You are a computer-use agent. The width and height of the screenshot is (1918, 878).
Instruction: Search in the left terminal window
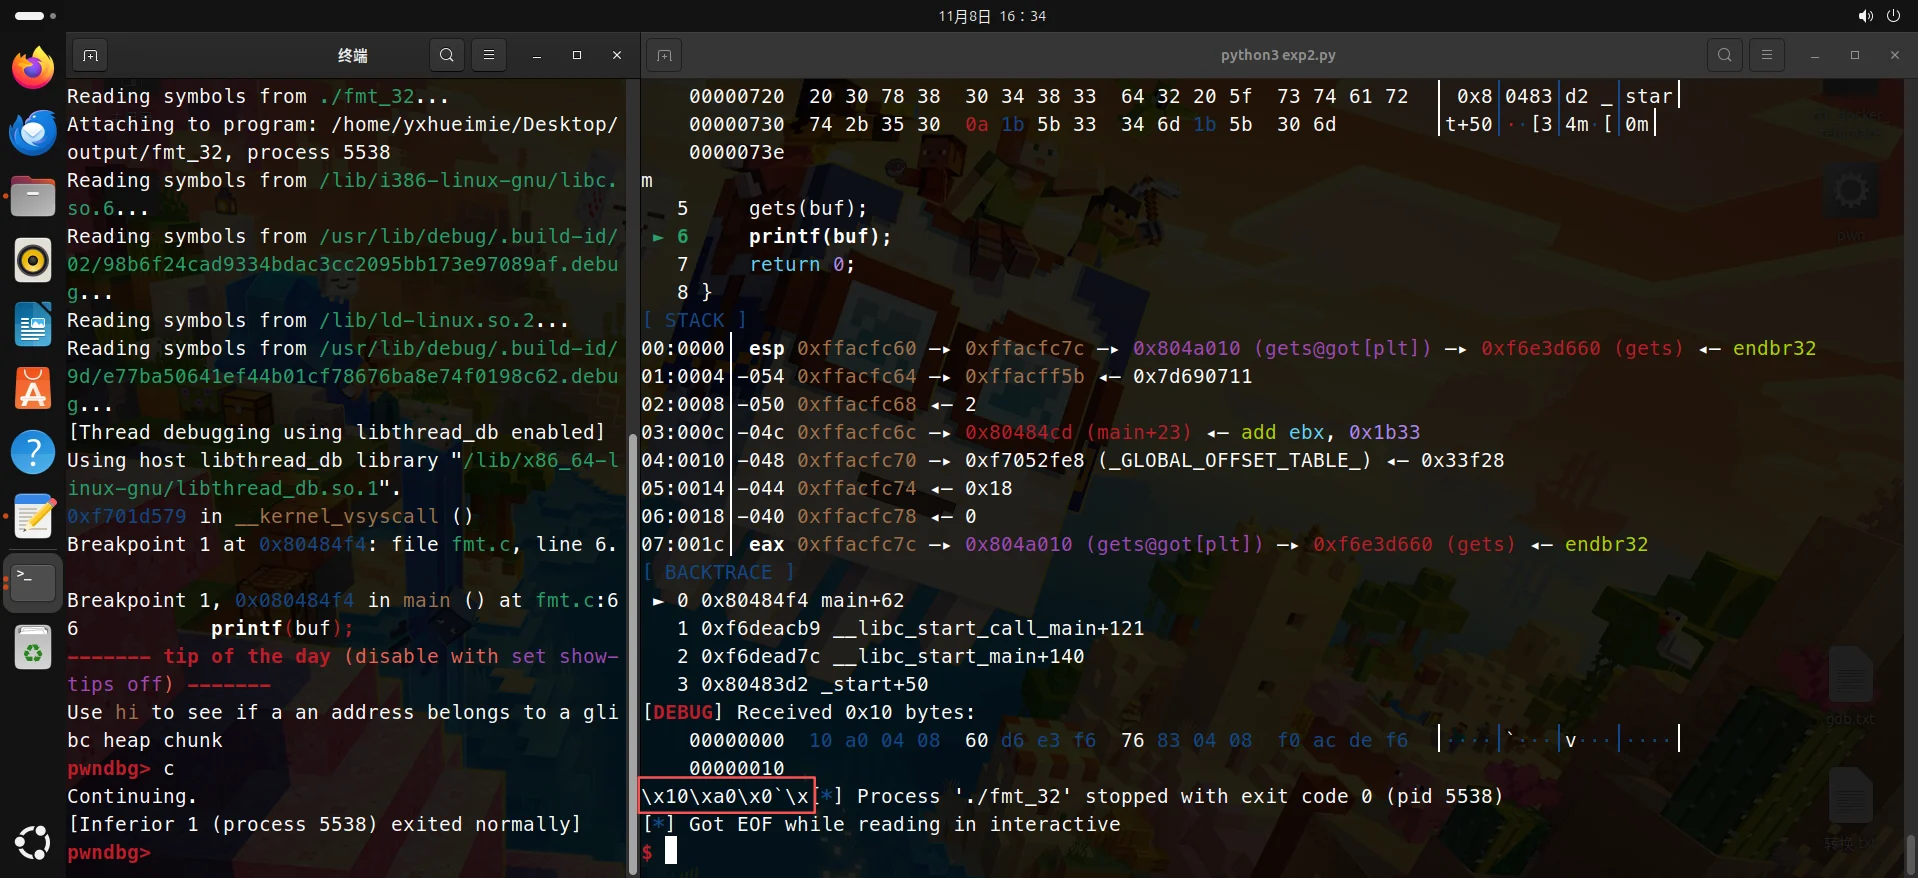[x=447, y=55]
